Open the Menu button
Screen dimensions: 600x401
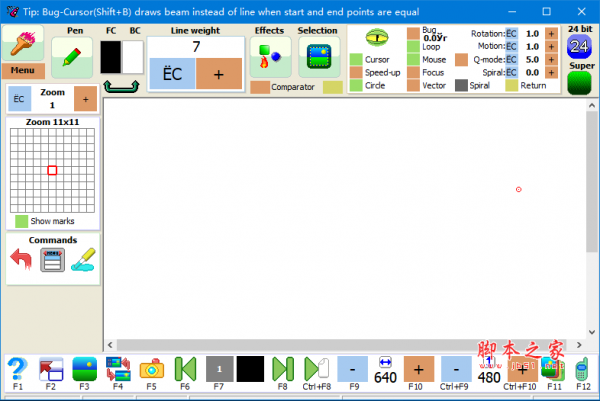[x=23, y=70]
